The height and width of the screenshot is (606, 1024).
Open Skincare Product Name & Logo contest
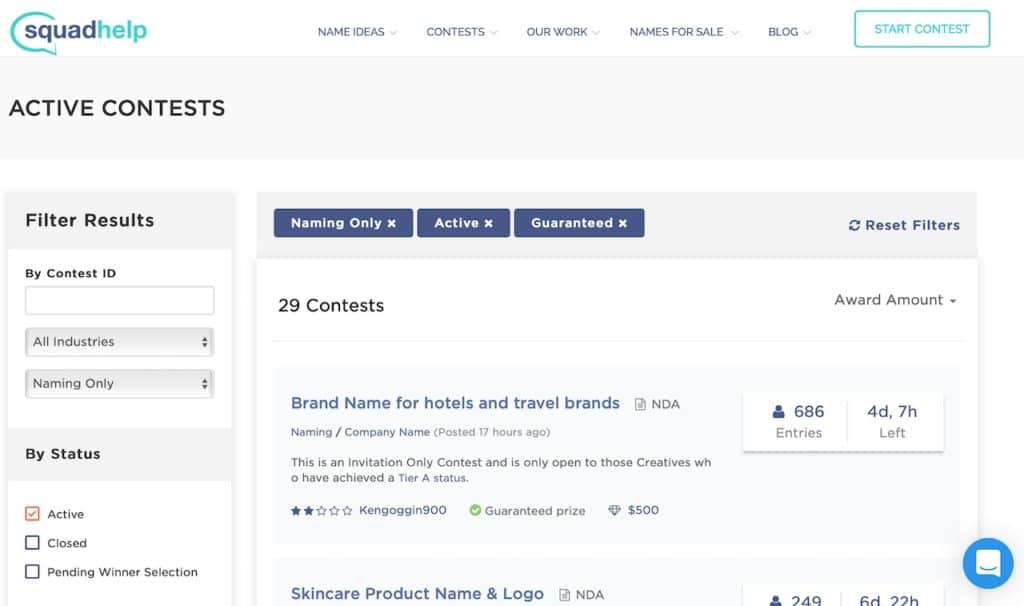(x=417, y=594)
